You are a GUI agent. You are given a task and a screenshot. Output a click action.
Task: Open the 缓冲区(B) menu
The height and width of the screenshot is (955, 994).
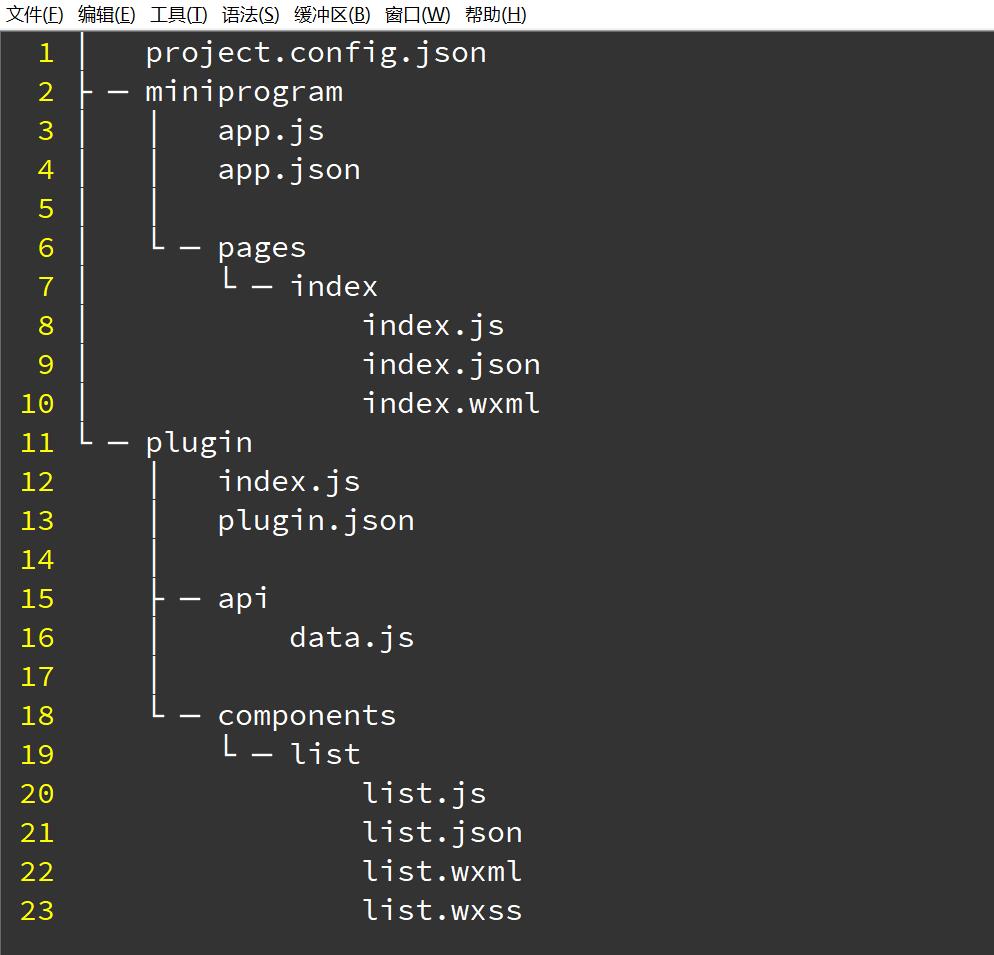[332, 15]
